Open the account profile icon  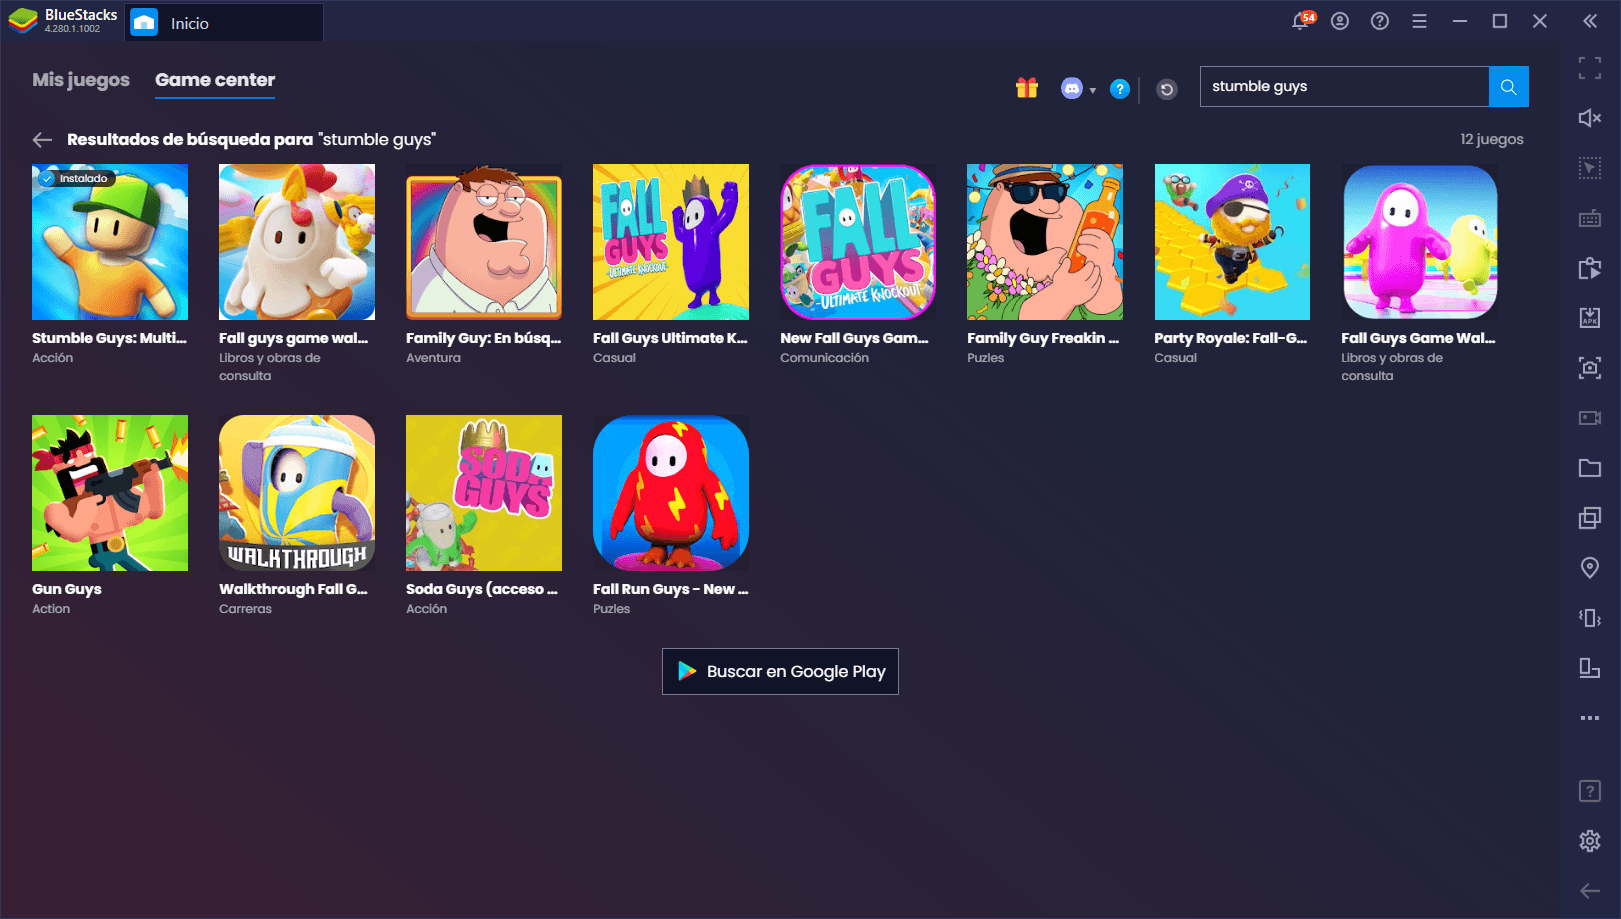1340,21
